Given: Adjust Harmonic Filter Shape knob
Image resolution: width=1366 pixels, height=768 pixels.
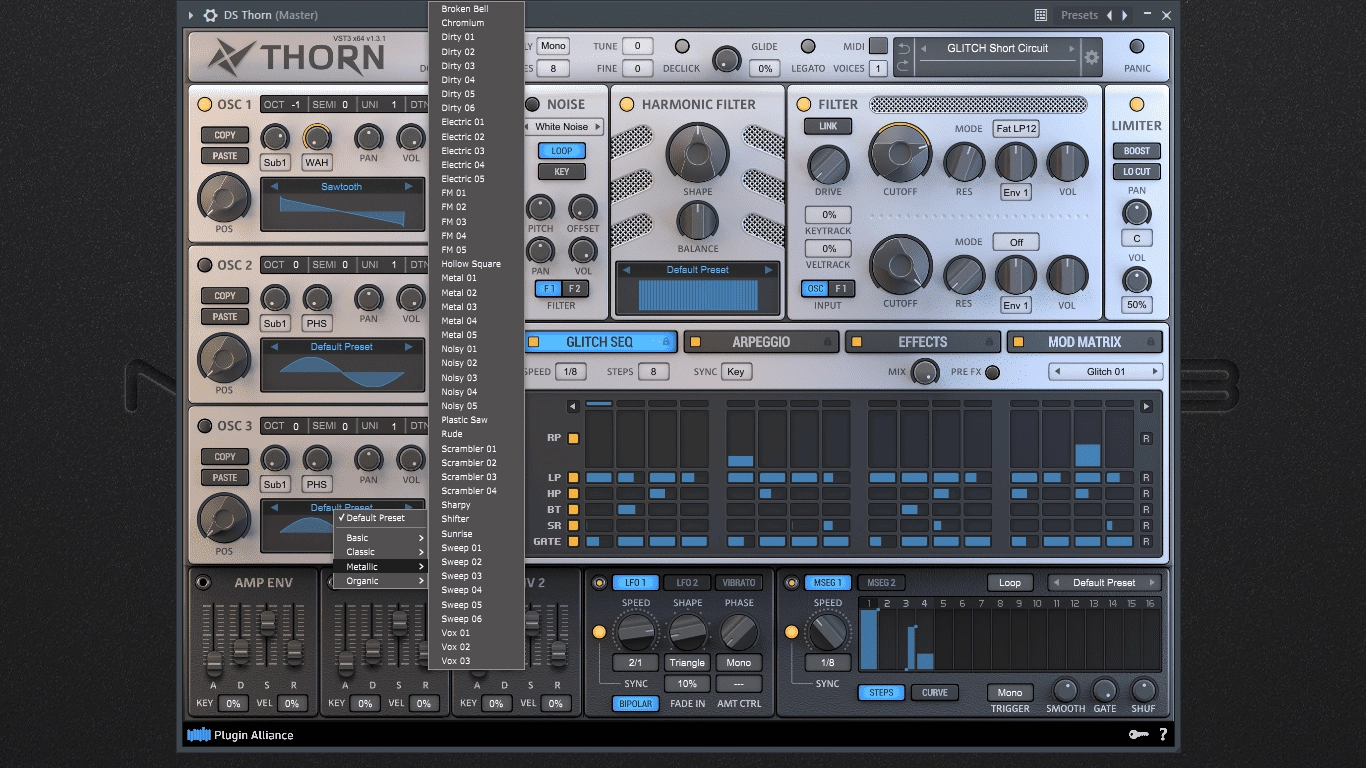Looking at the screenshot, I should tap(698, 153).
